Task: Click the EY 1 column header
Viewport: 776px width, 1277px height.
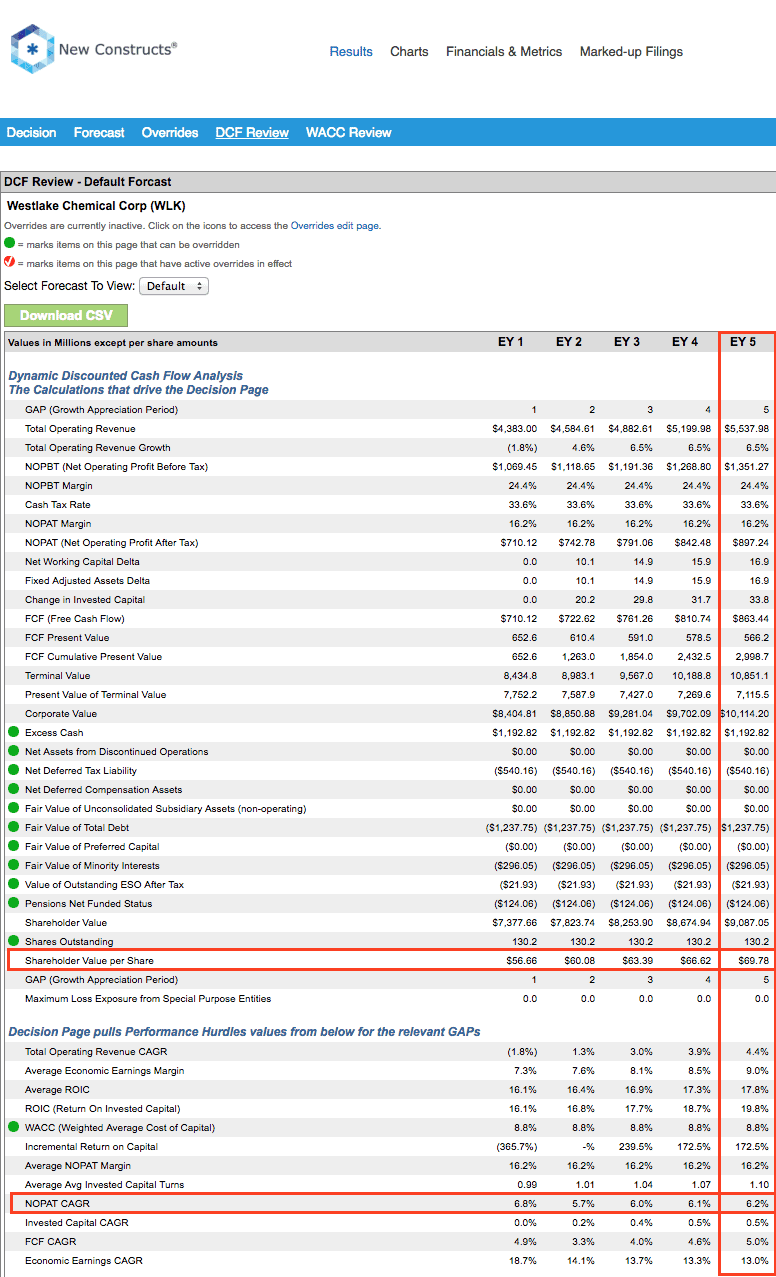Action: pyautogui.click(x=511, y=342)
